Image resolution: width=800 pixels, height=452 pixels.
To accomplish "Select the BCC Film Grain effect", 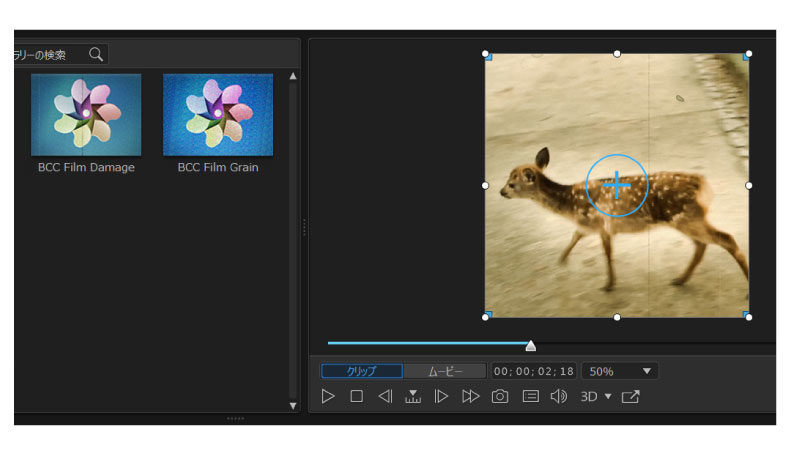I will tap(218, 115).
